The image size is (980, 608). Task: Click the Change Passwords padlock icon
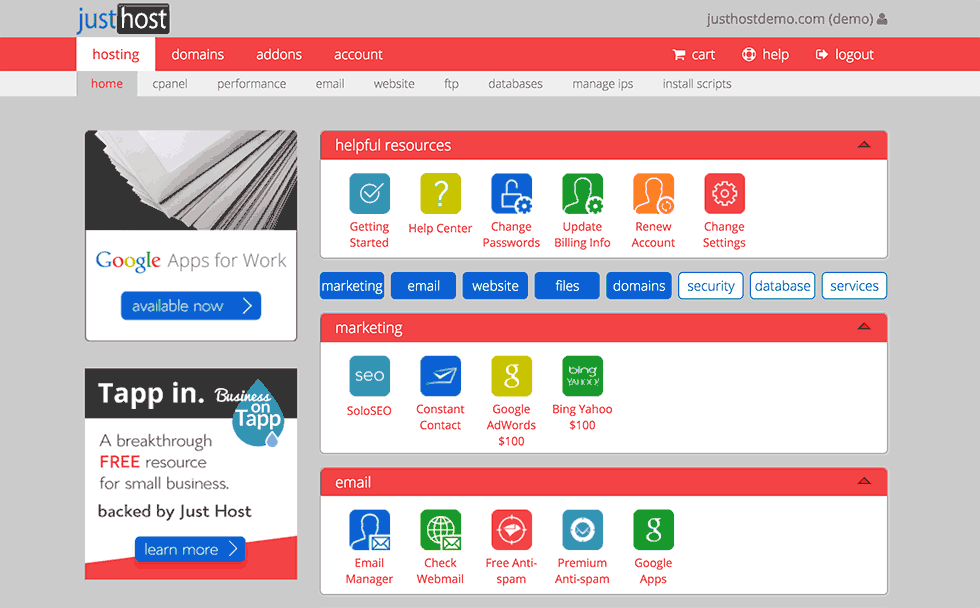pyautogui.click(x=511, y=194)
